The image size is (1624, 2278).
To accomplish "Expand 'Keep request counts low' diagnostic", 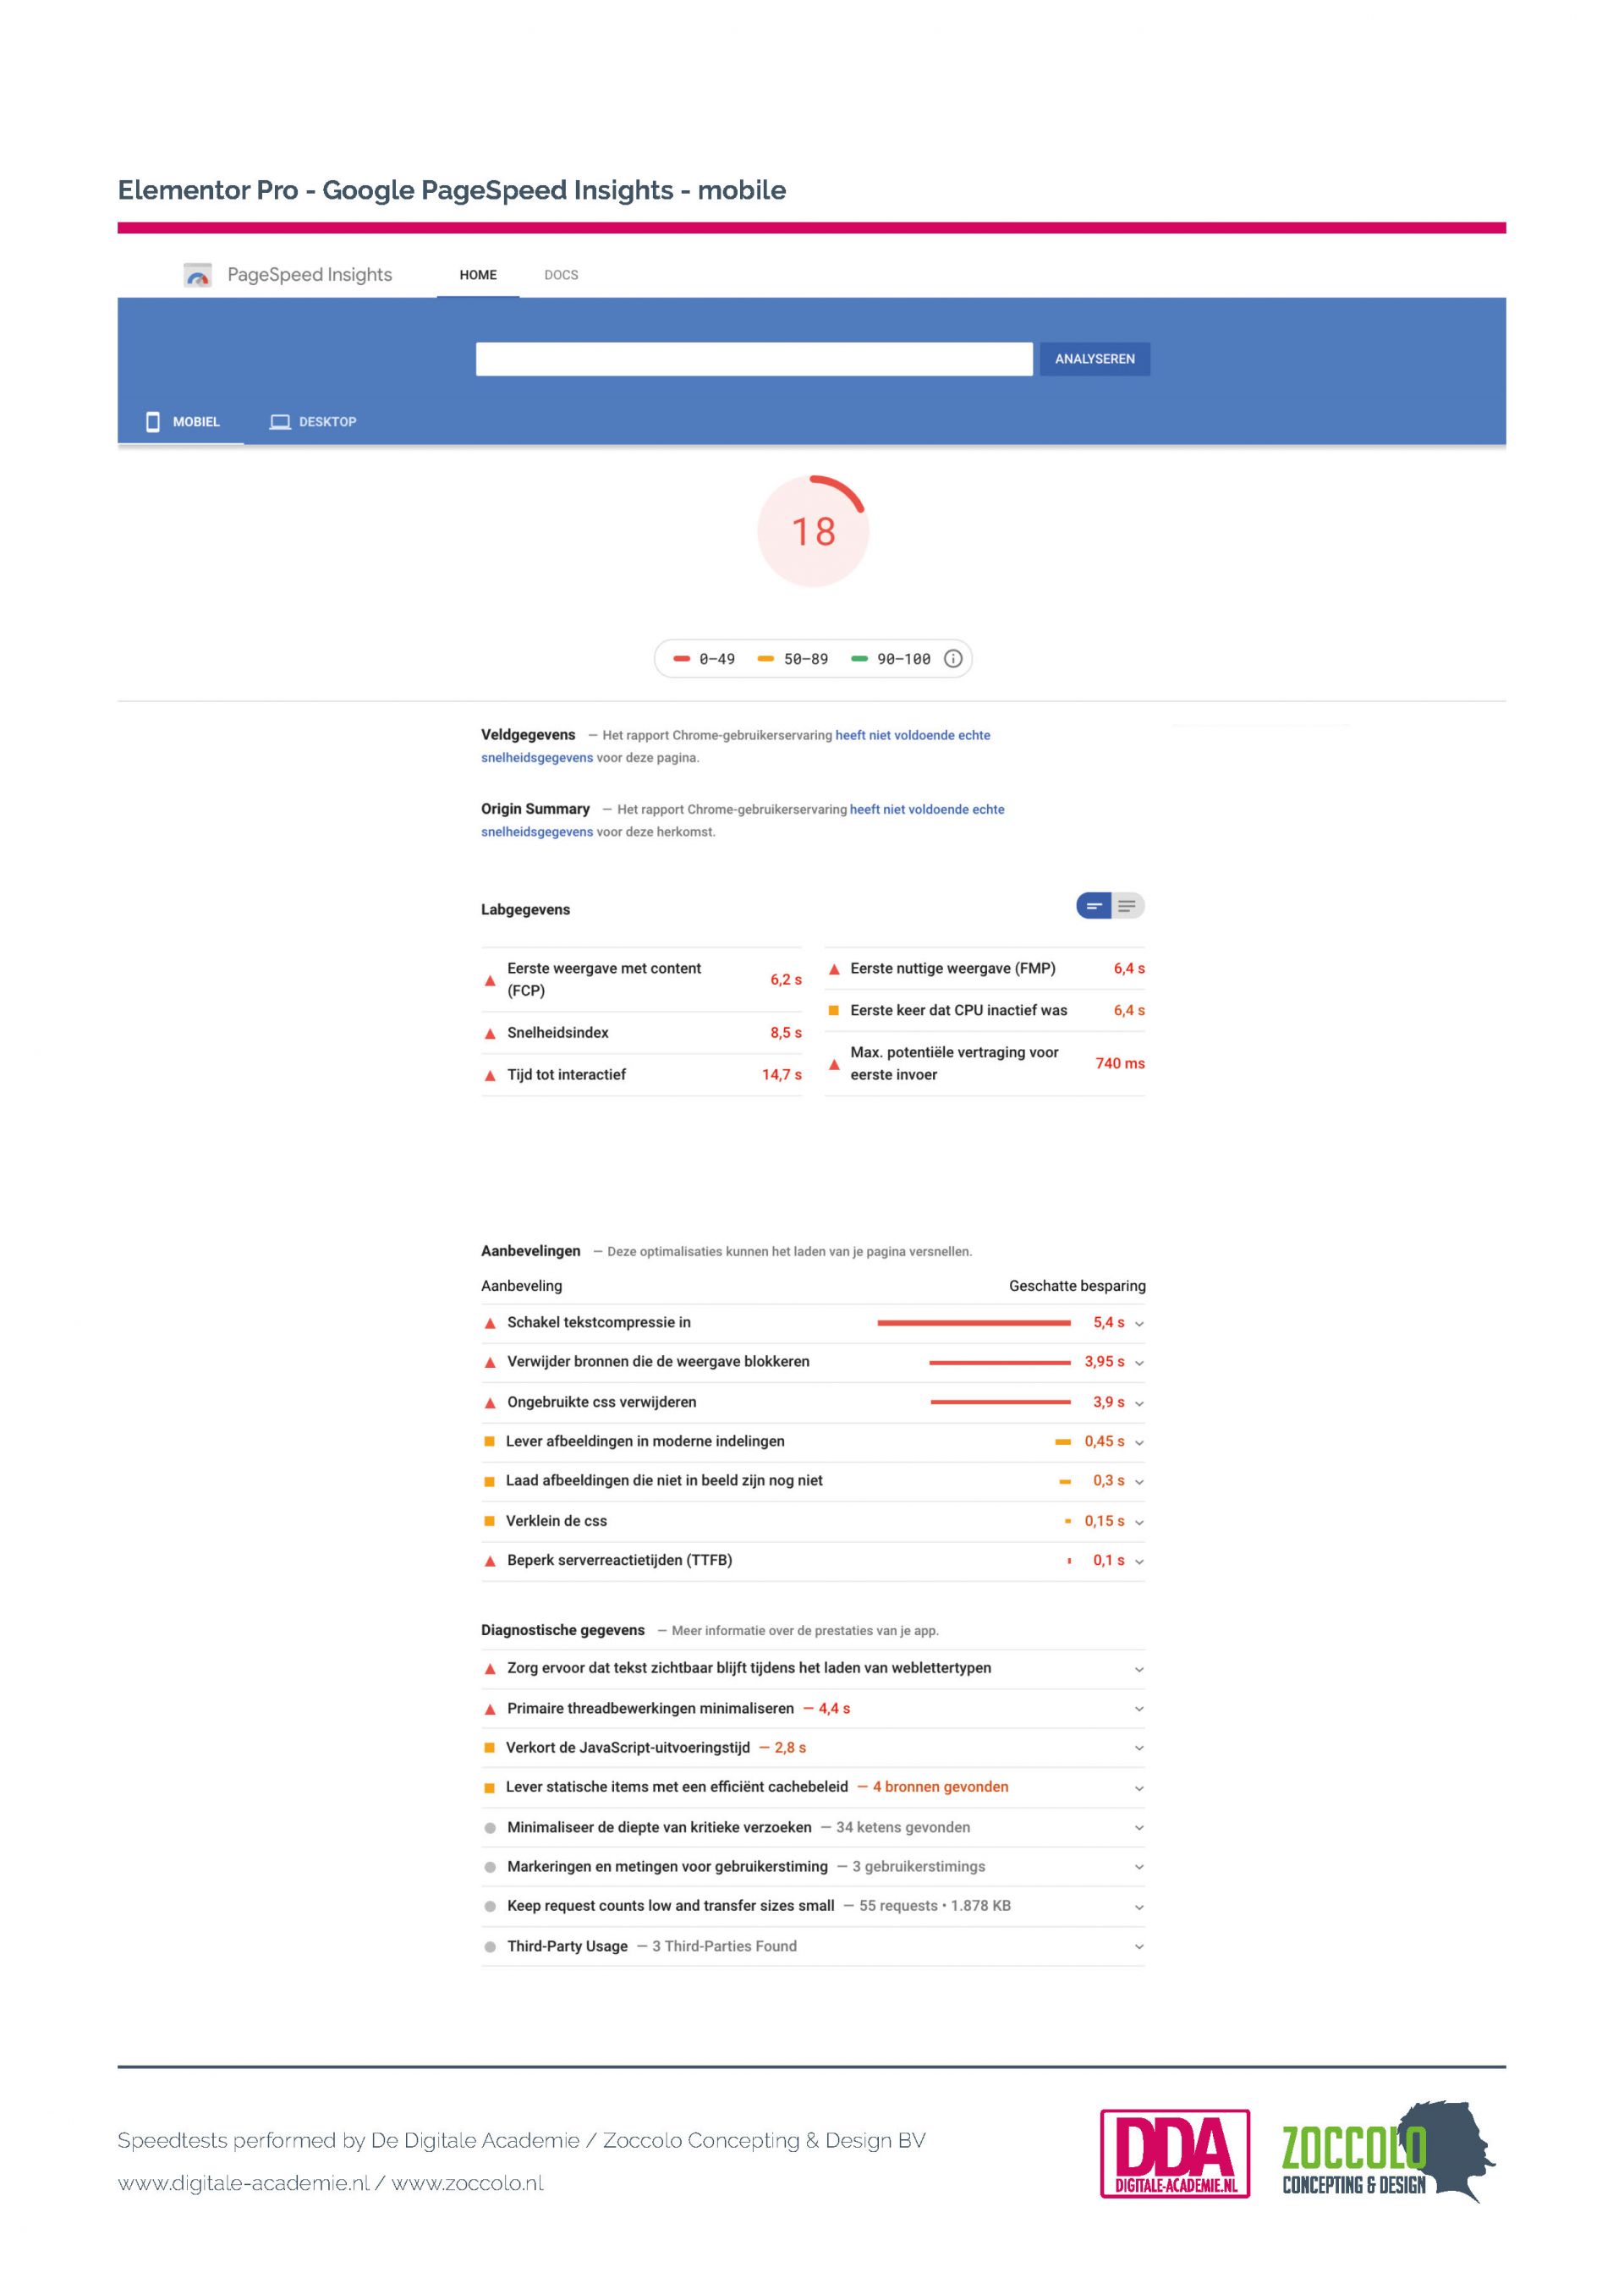I will [813, 1906].
